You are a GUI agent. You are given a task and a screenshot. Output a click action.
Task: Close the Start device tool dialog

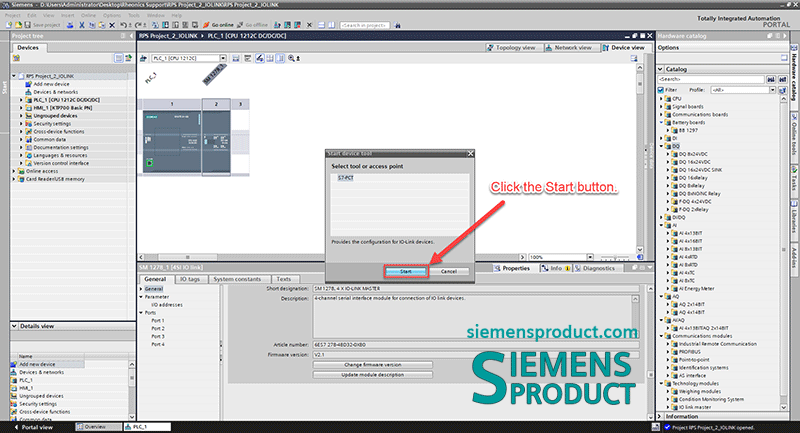pyautogui.click(x=470, y=154)
